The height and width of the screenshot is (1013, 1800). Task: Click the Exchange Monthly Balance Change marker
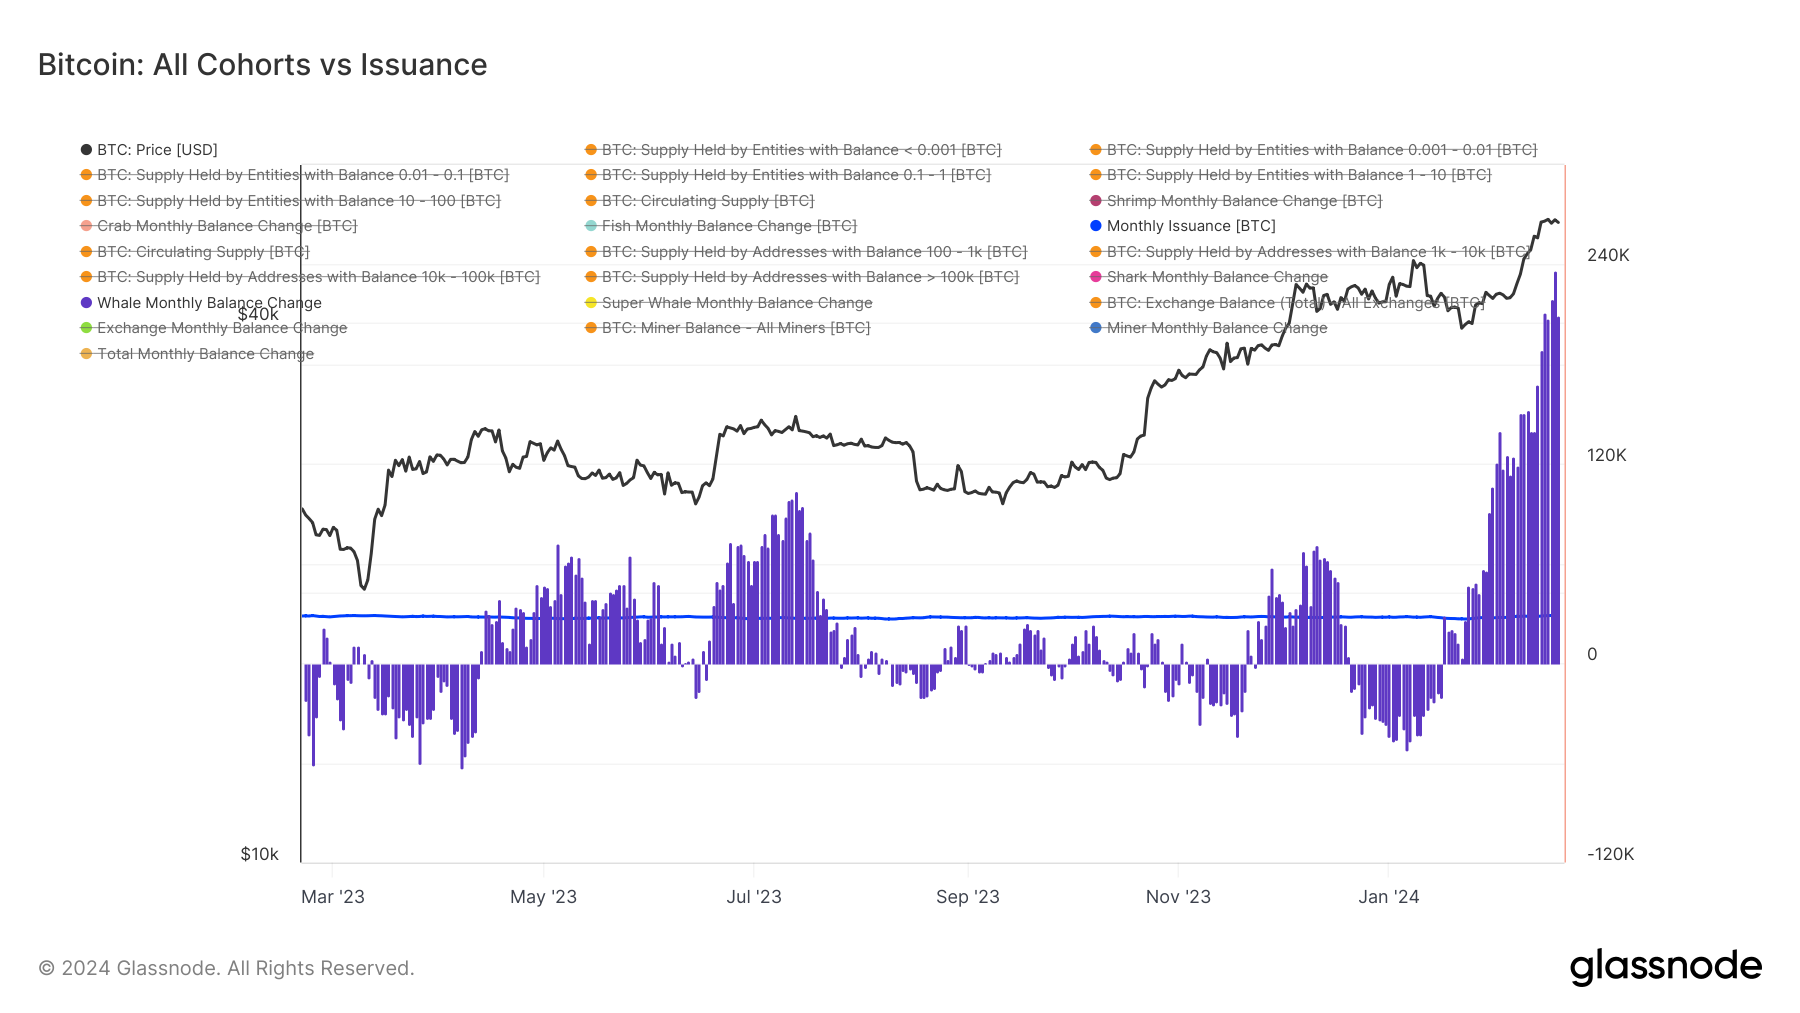87,328
